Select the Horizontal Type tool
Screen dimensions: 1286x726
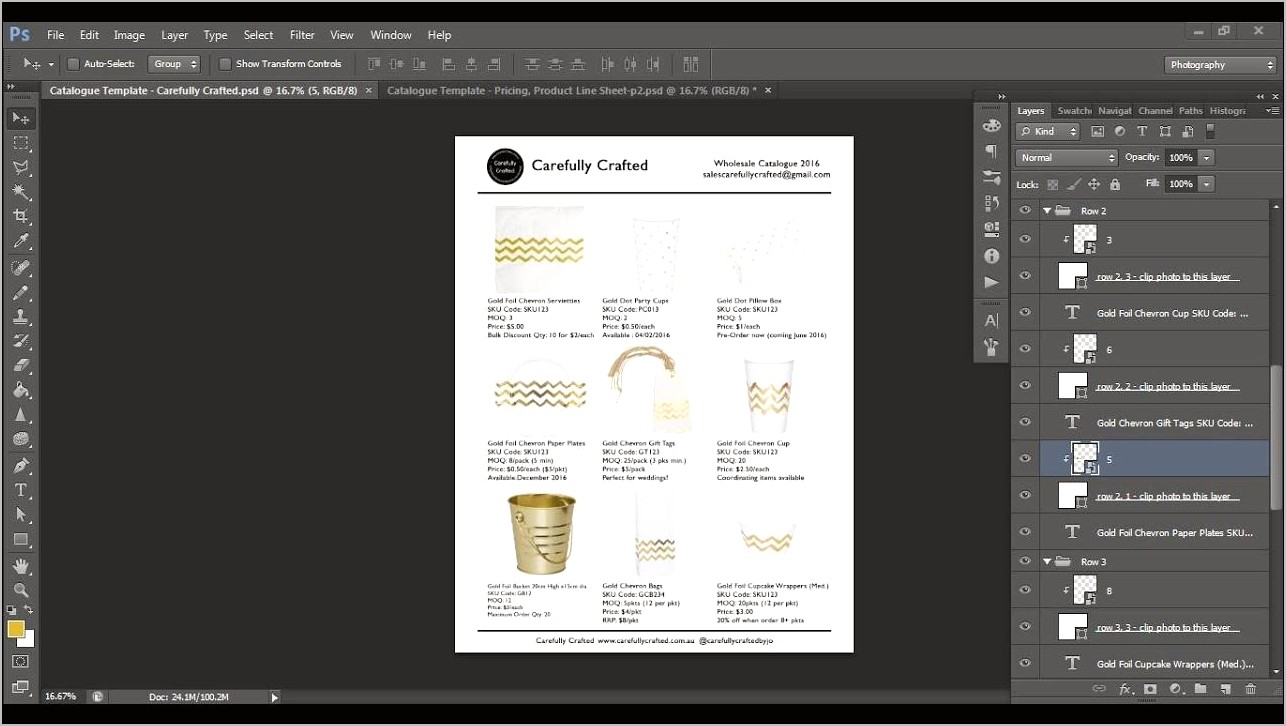[x=21, y=490]
